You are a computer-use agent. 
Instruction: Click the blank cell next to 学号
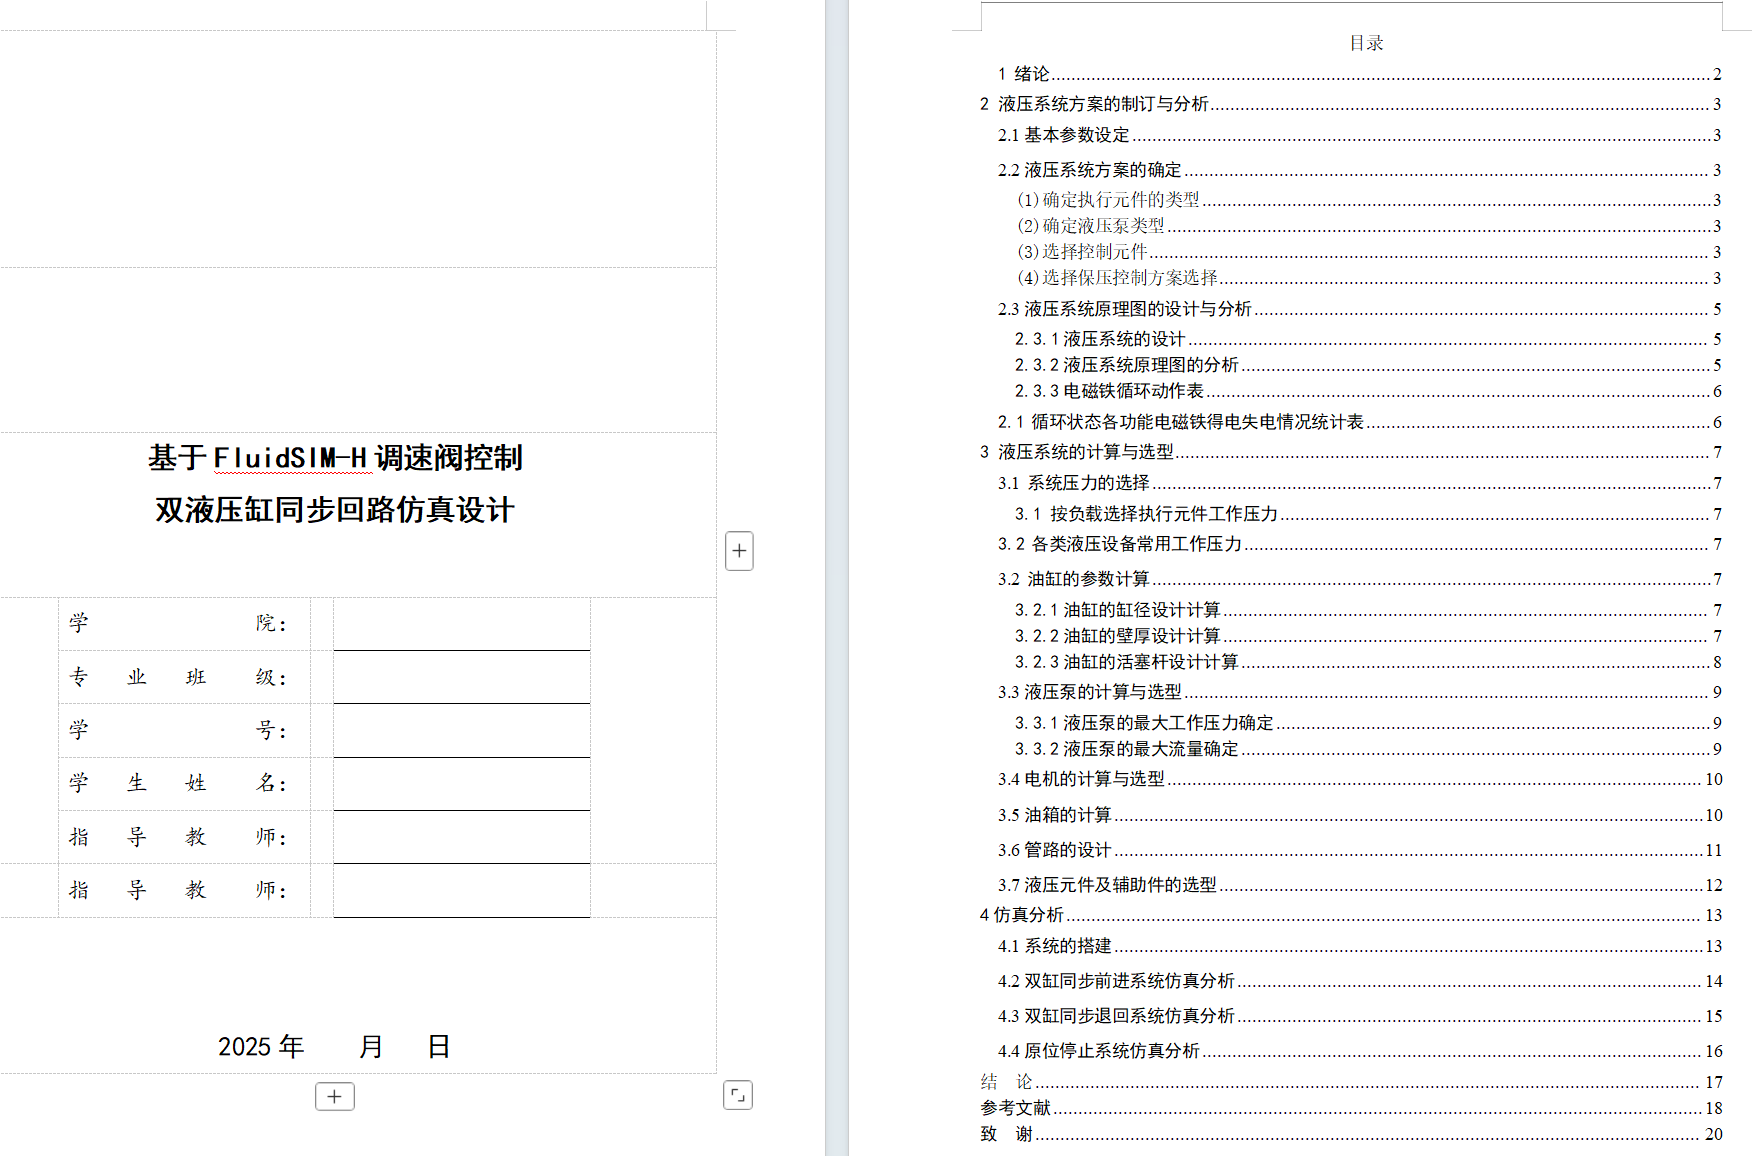(x=462, y=731)
